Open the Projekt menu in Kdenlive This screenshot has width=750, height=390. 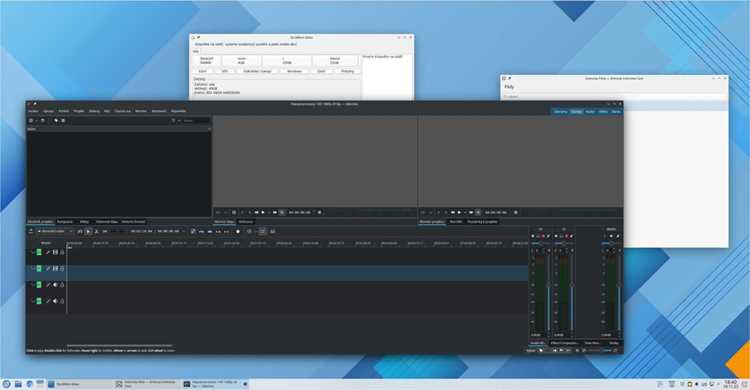click(79, 111)
